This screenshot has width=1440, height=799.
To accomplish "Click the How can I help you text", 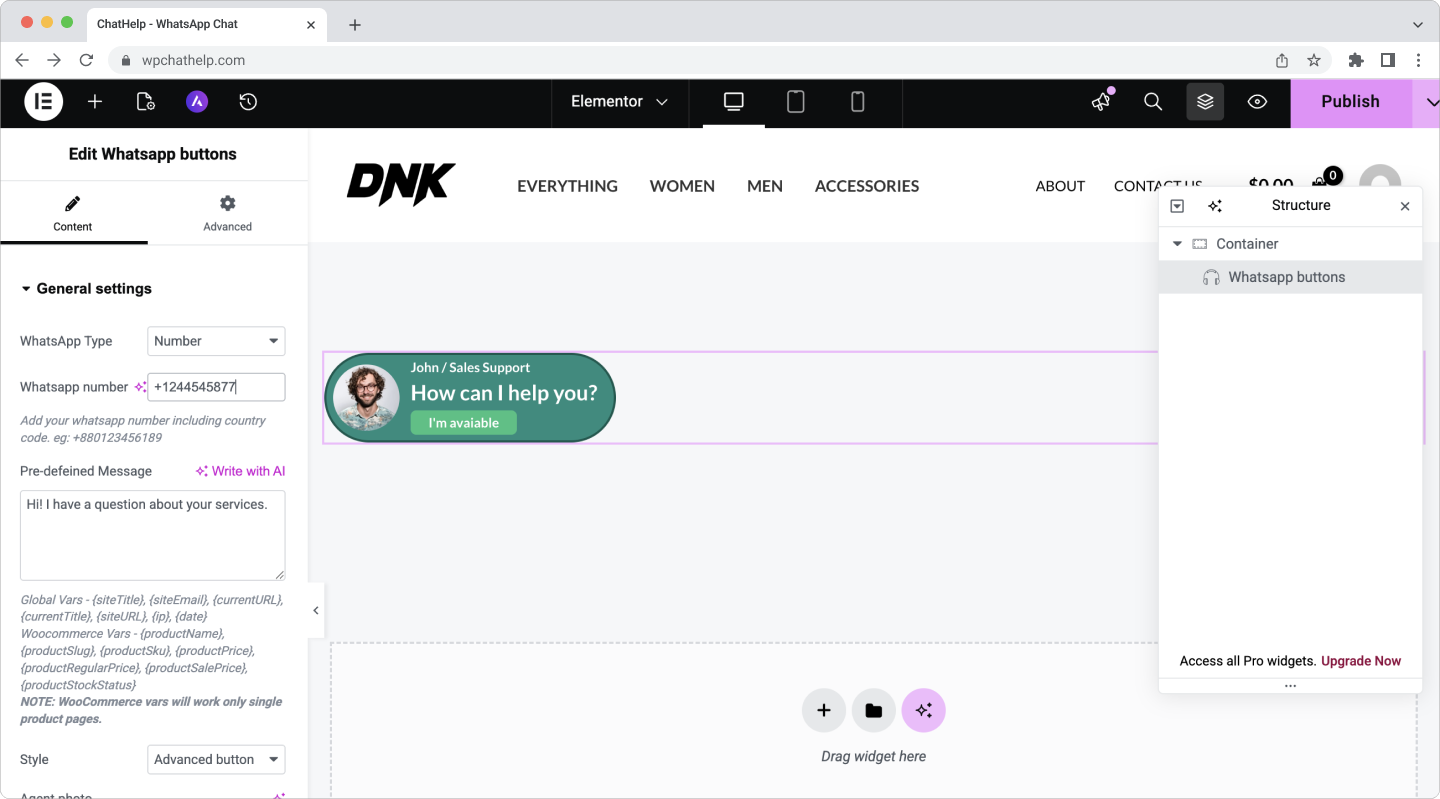I will pos(504,393).
